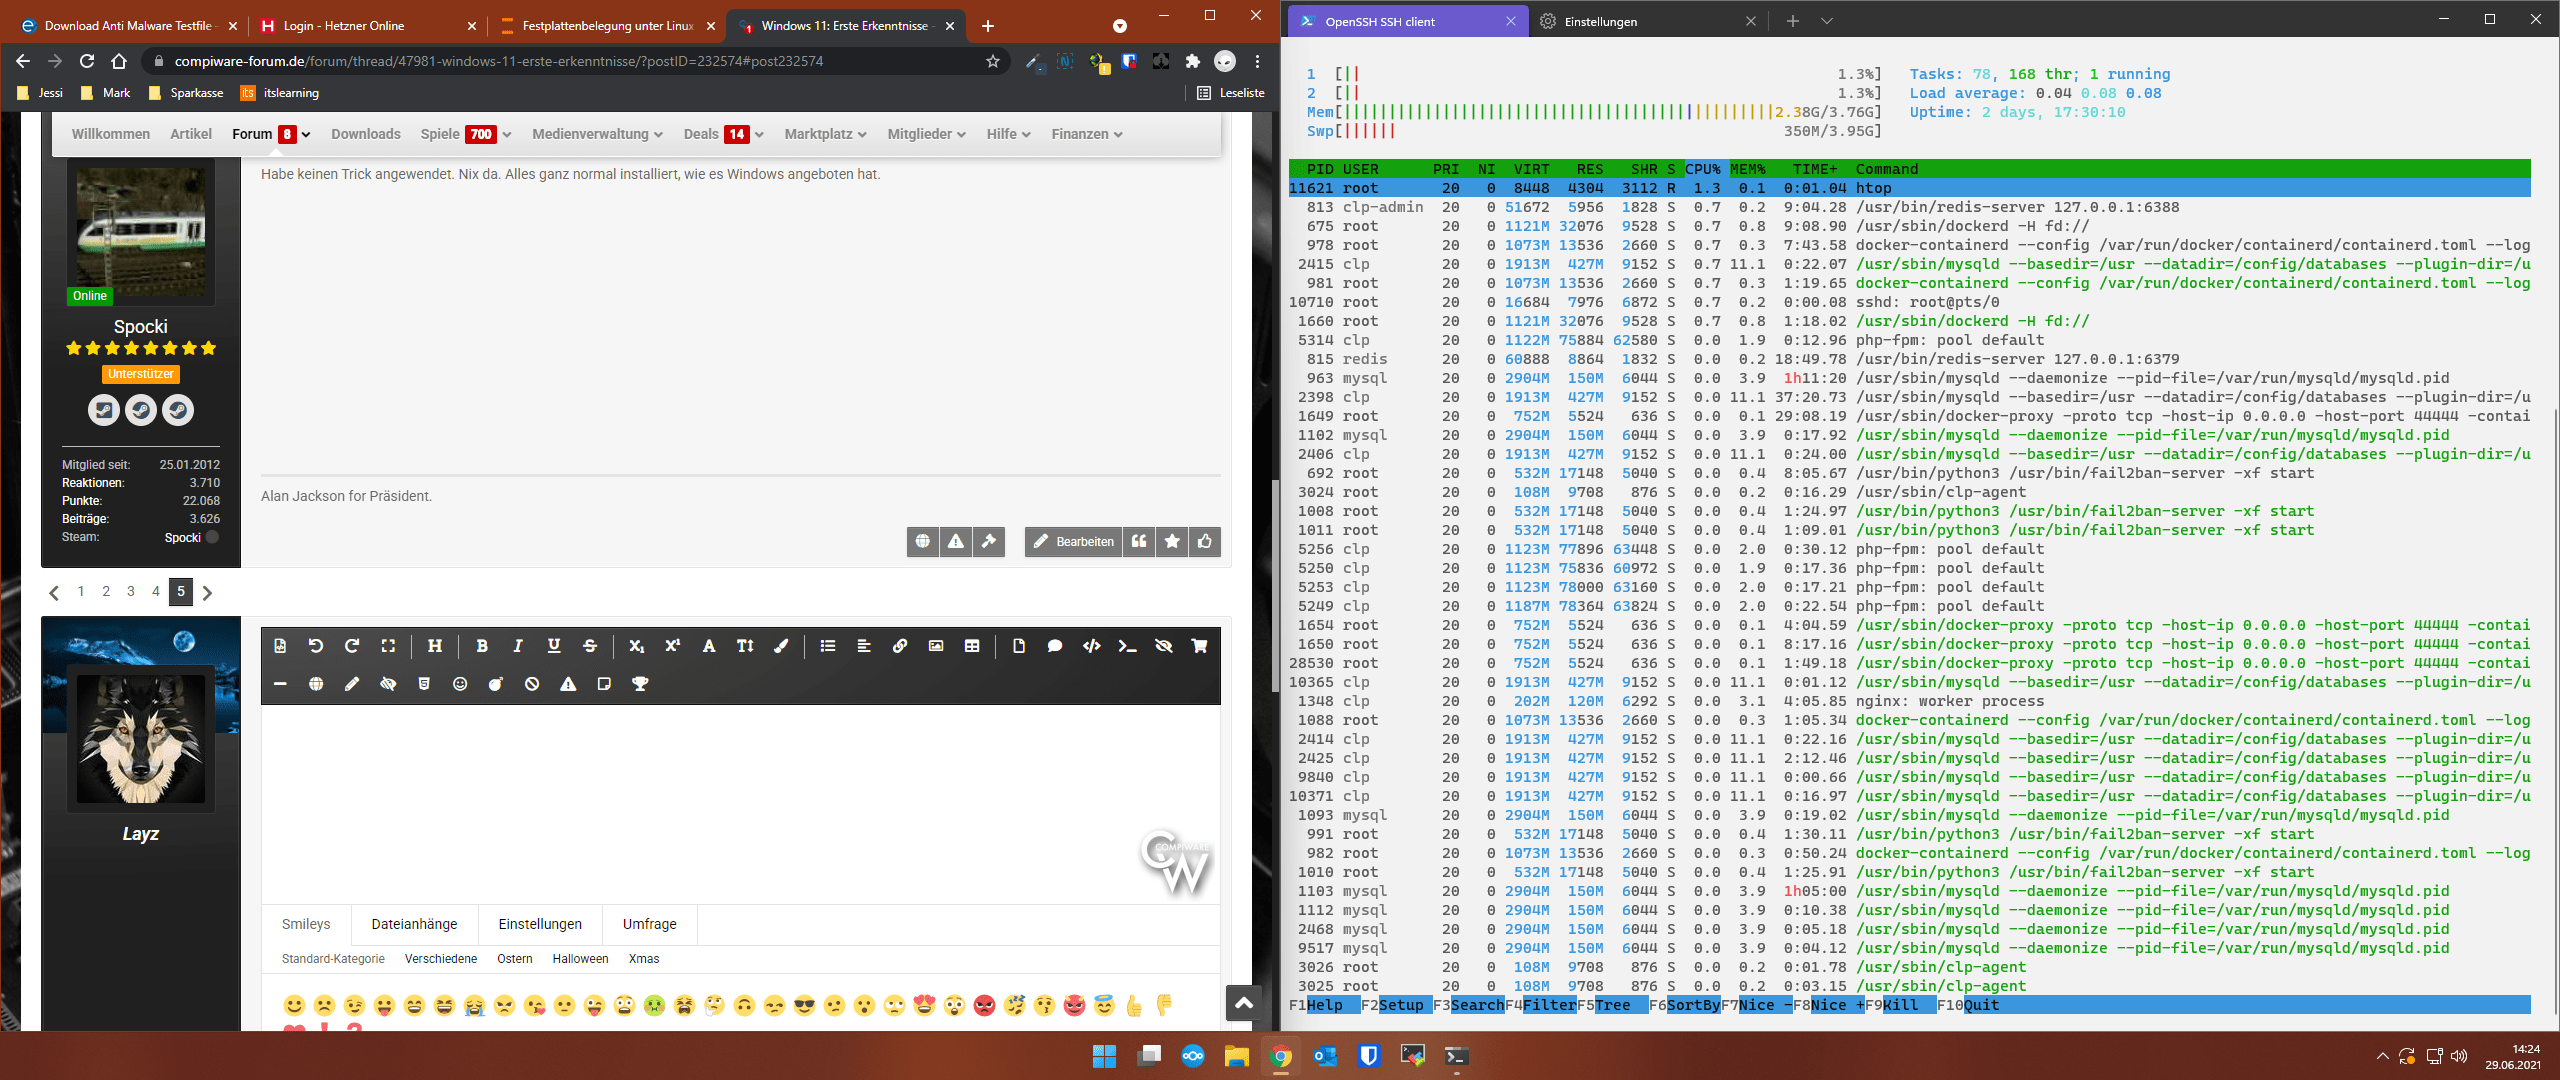Screen dimensions: 2560x1080
Task: Insert a horizontal line in the editor
Action: click(280, 684)
